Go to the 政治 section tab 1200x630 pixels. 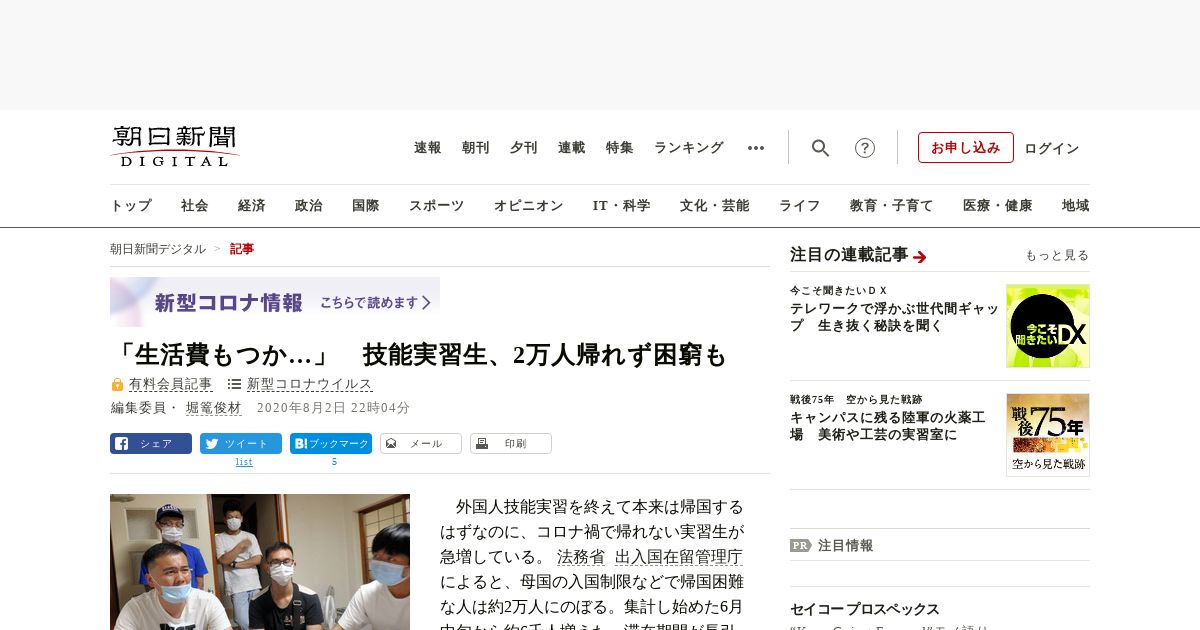point(309,206)
